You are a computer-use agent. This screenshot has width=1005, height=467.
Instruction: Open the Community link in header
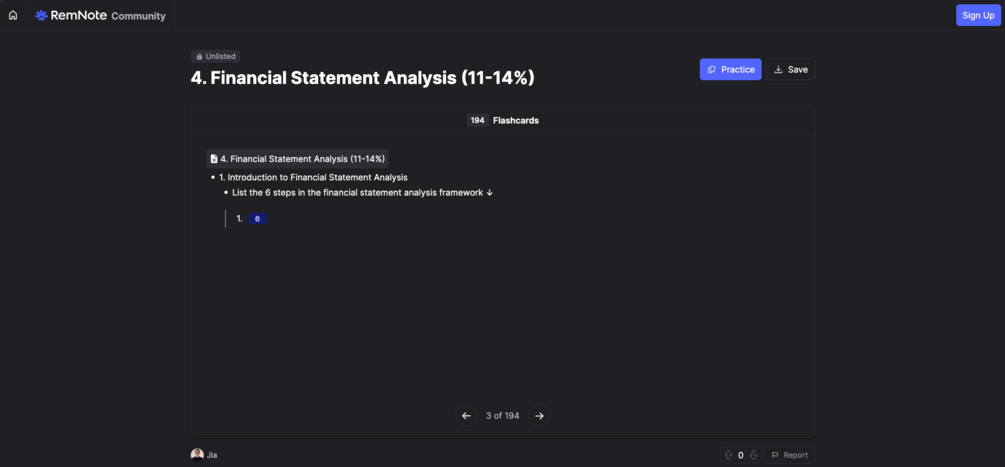pyautogui.click(x=138, y=16)
